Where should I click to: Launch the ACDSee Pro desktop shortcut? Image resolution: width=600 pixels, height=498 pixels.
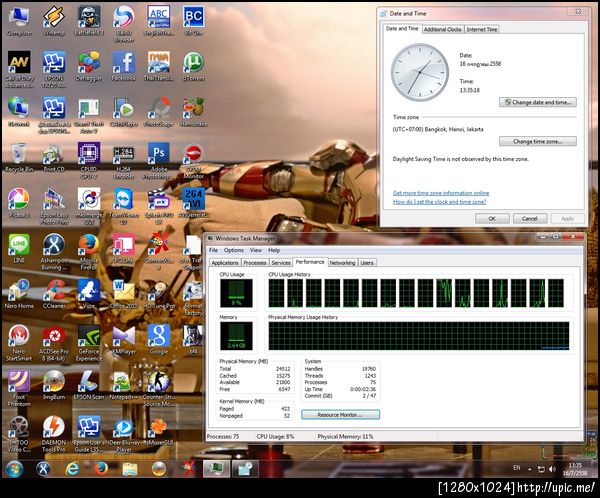[54, 343]
